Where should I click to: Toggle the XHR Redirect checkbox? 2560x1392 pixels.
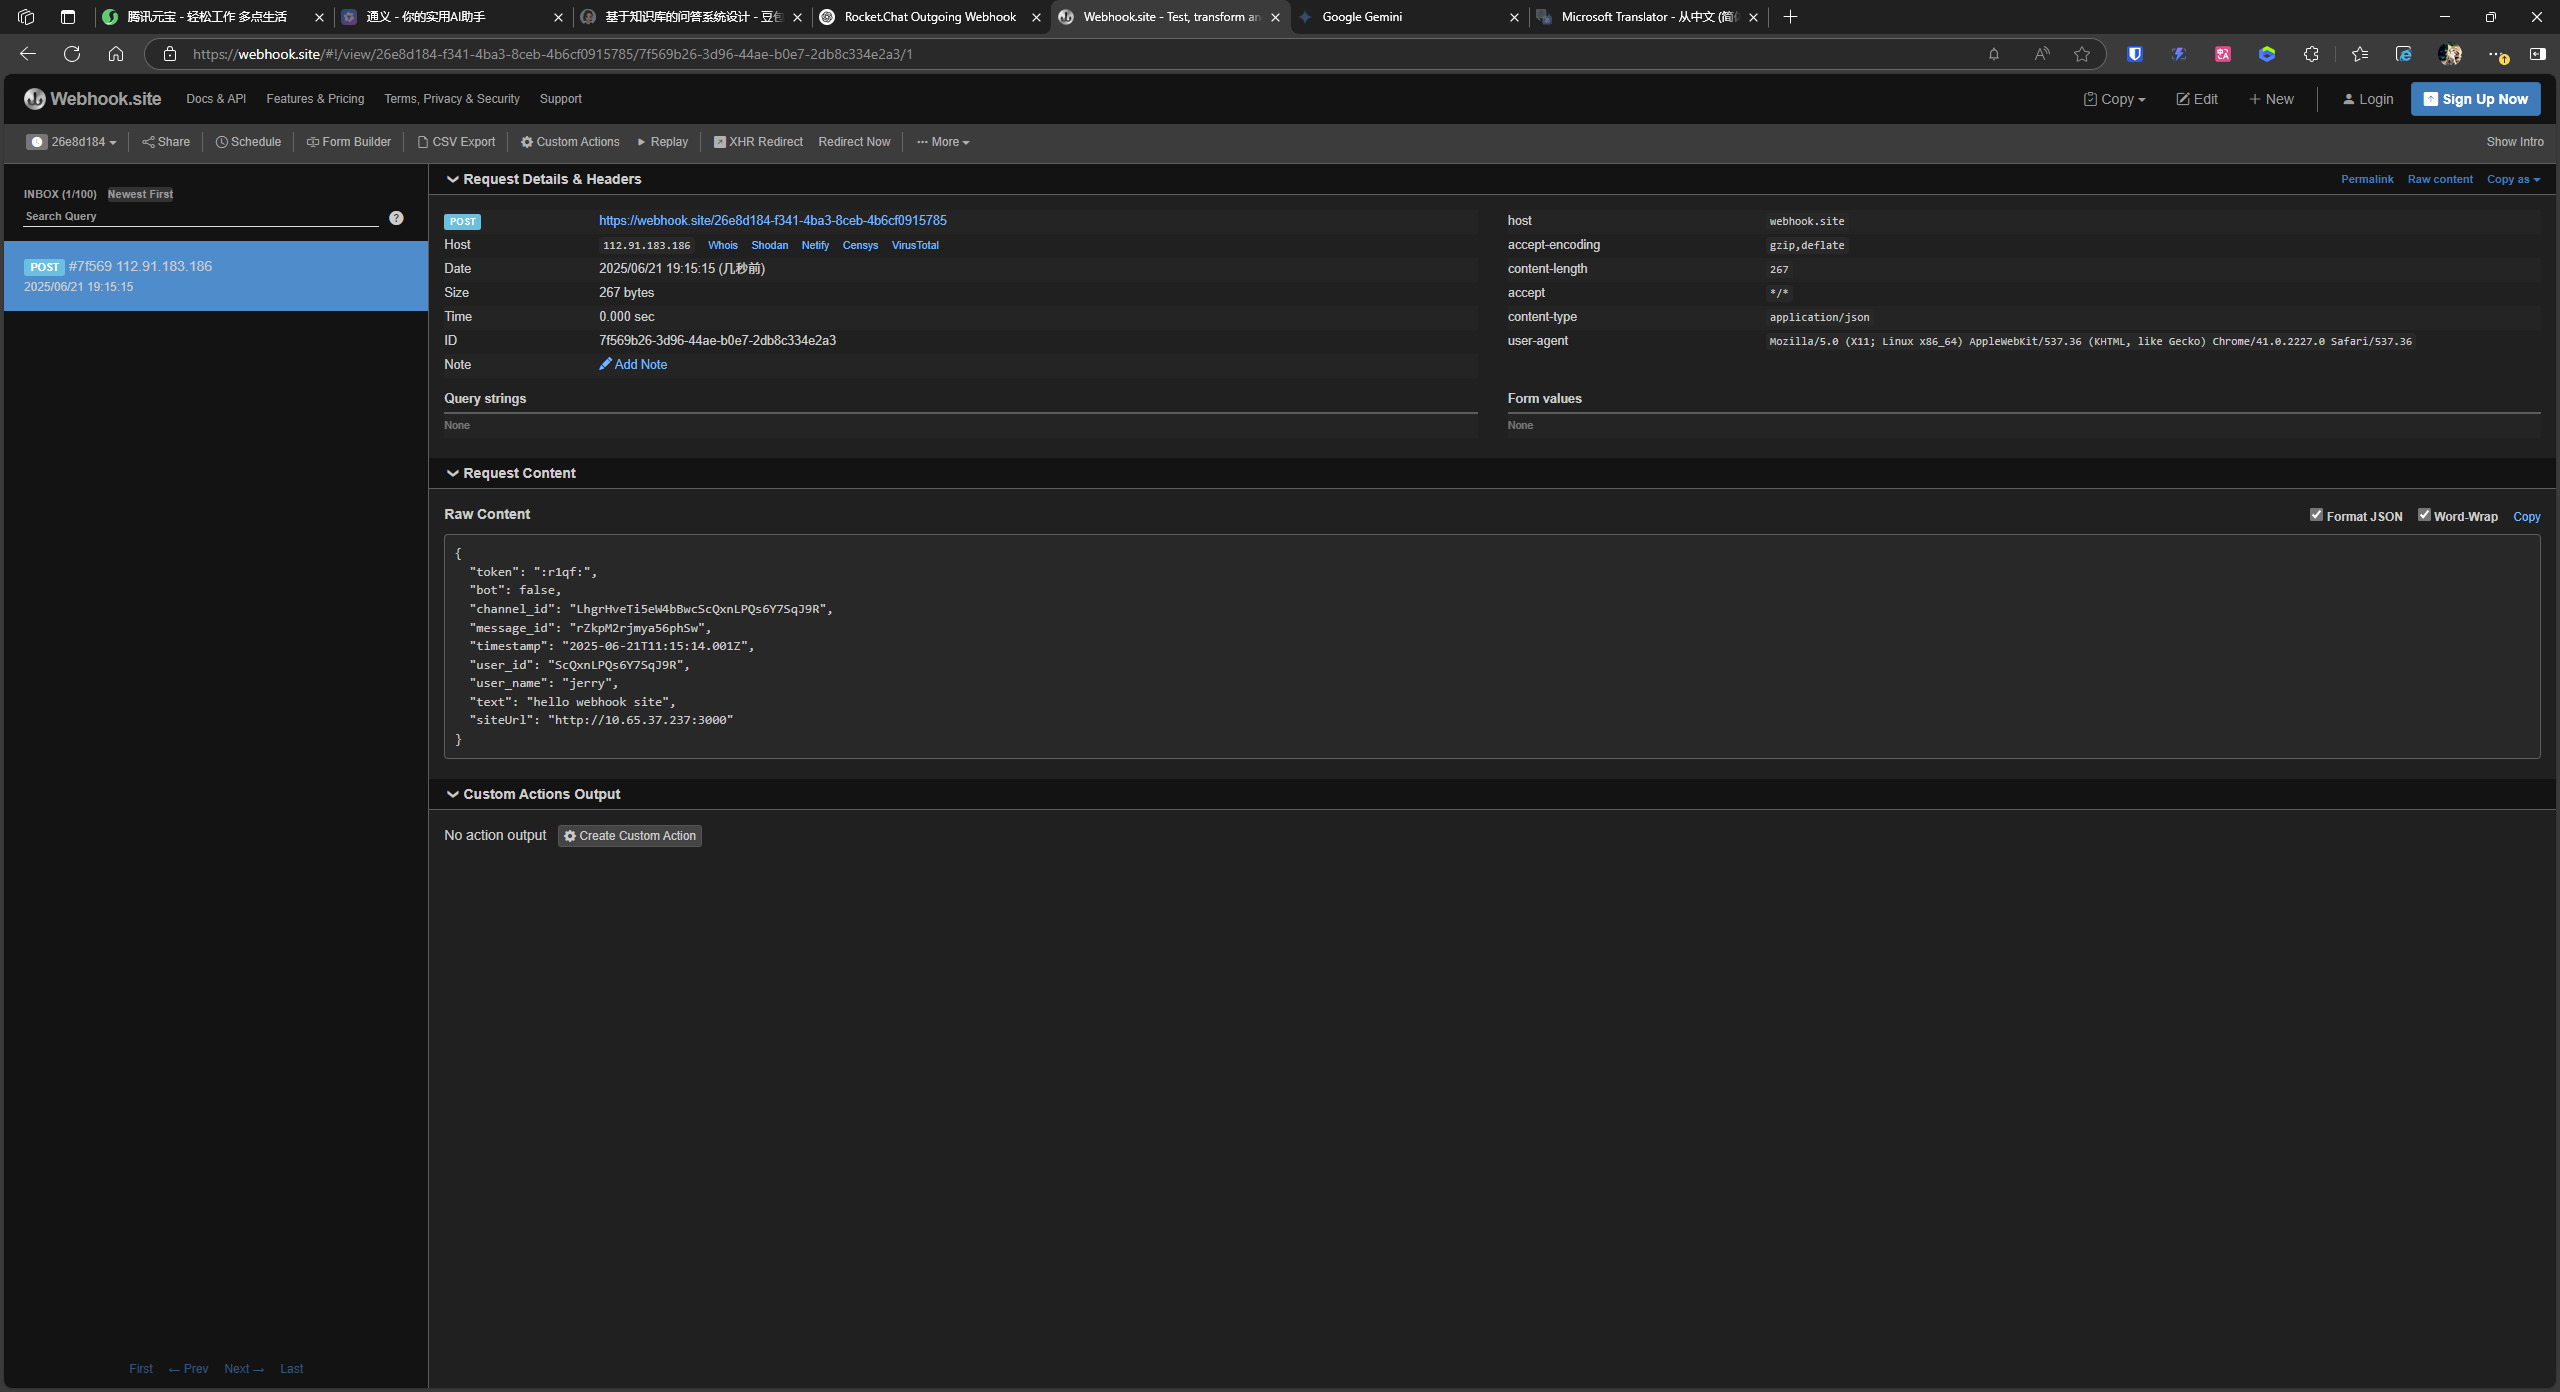(x=719, y=142)
